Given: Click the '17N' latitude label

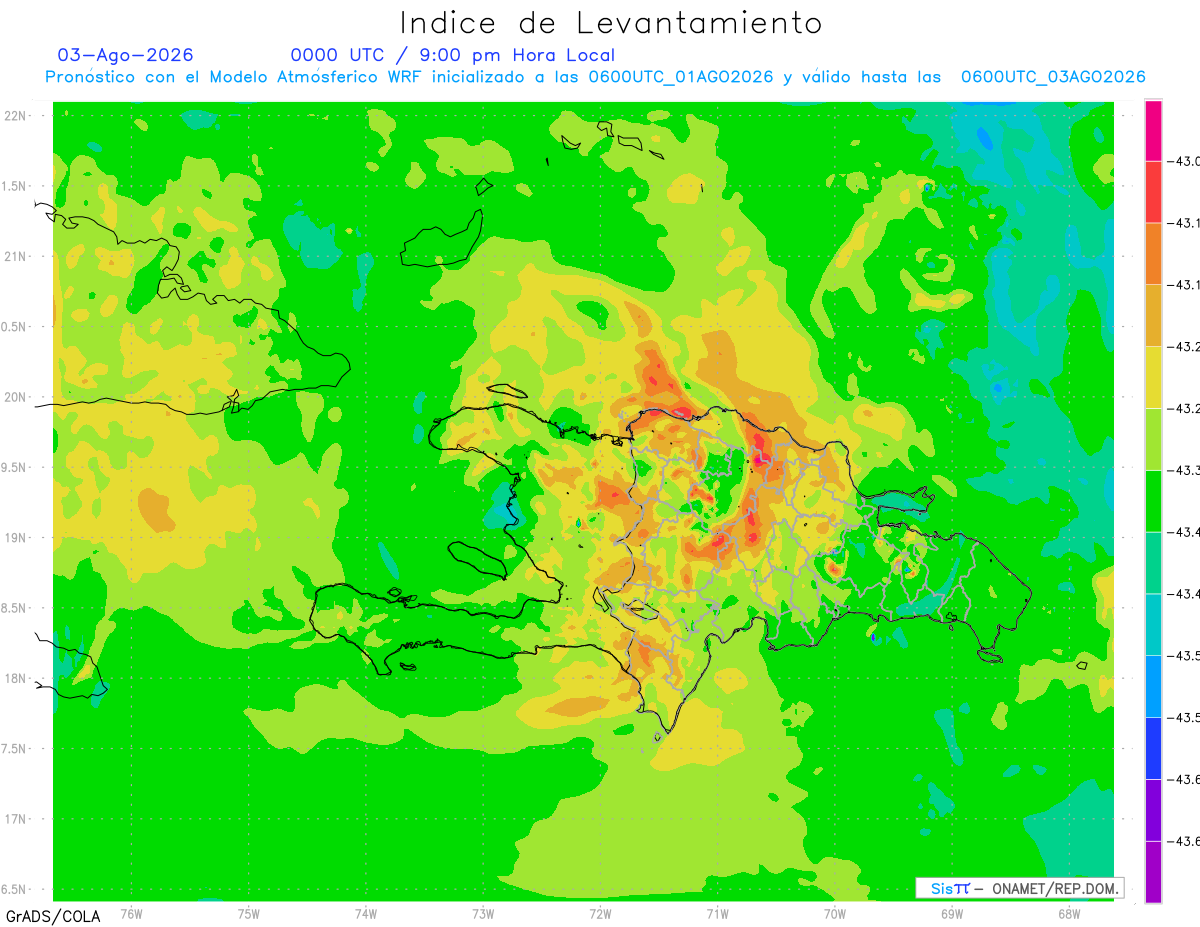Looking at the screenshot, I should [x=16, y=819].
